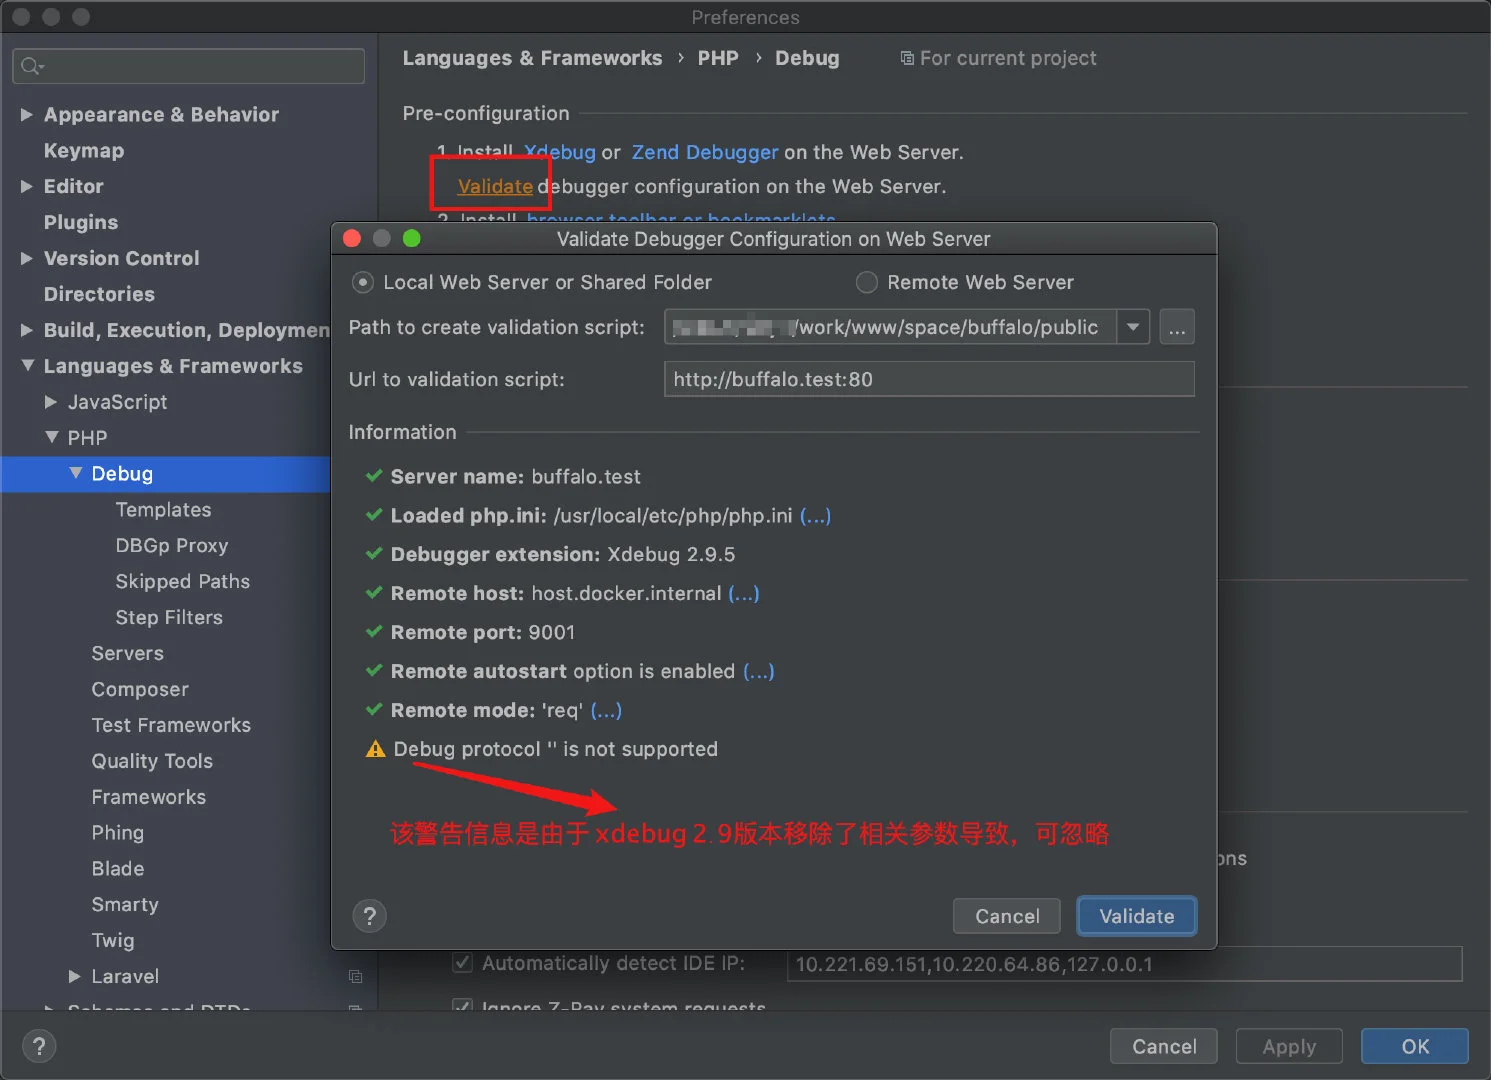Click the Preferences help icon at bottom left
The height and width of the screenshot is (1080, 1491).
[39, 1047]
